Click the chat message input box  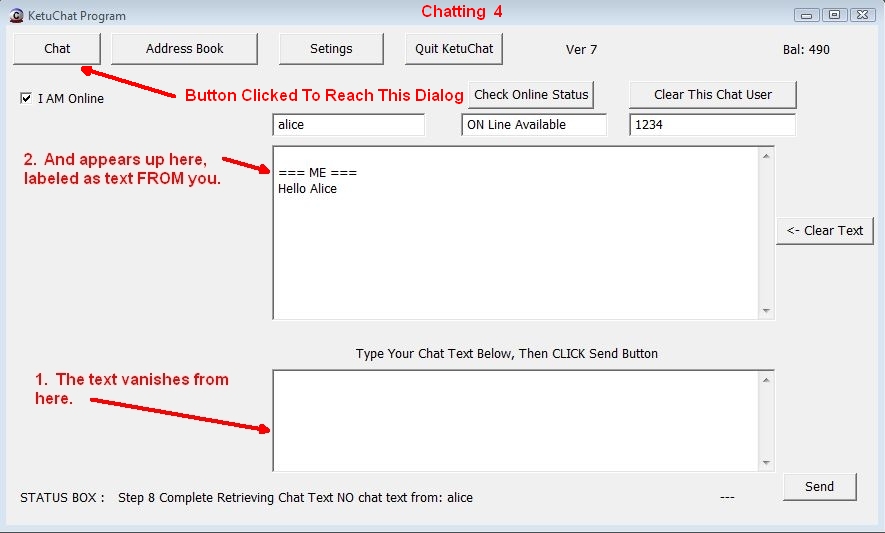point(515,420)
